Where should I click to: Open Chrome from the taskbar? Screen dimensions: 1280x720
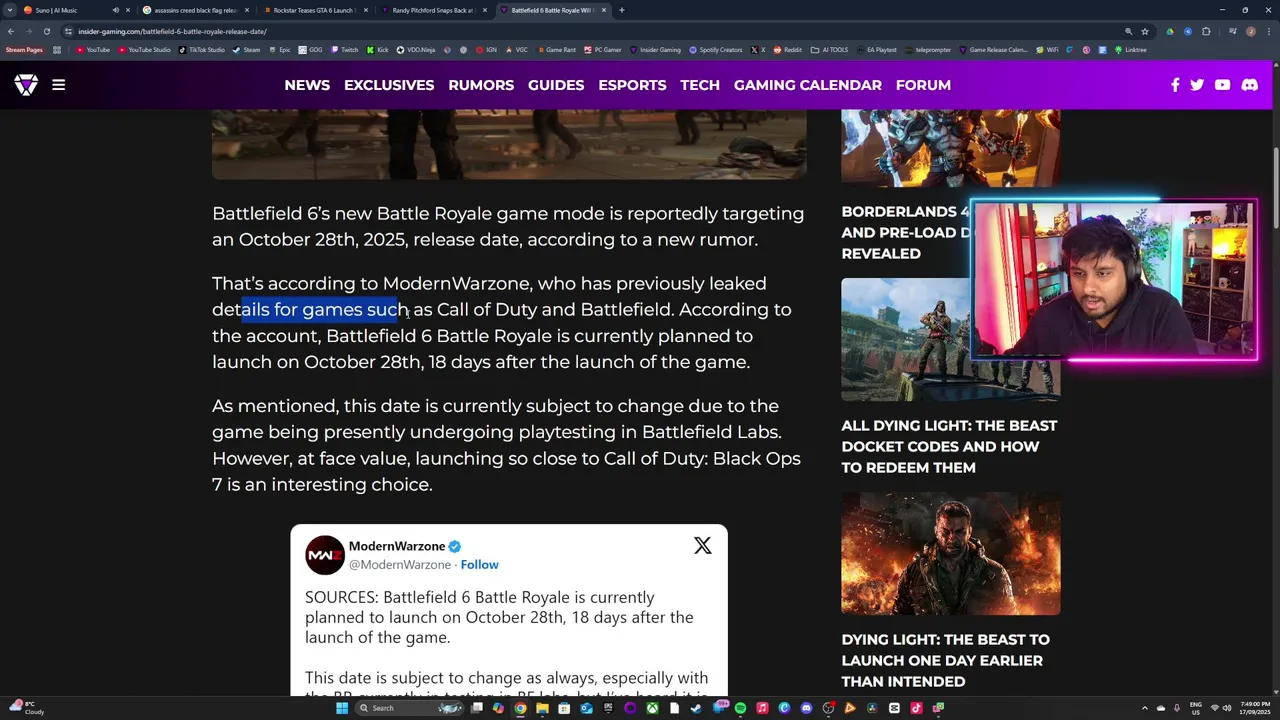520,708
